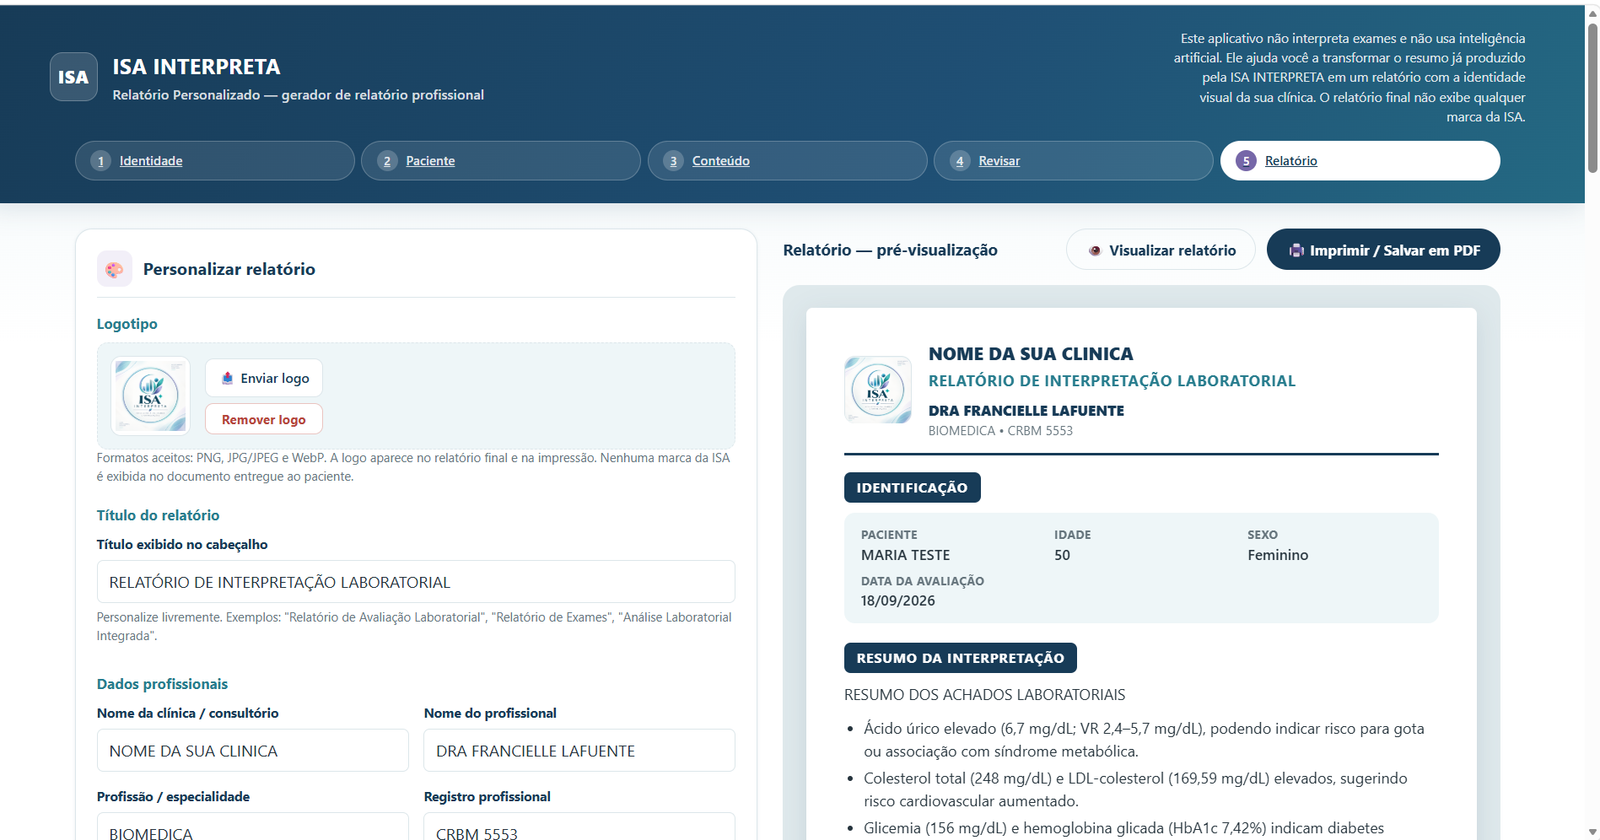Click the ISA logo badge in header
The width and height of the screenshot is (1600, 840).
click(x=74, y=77)
